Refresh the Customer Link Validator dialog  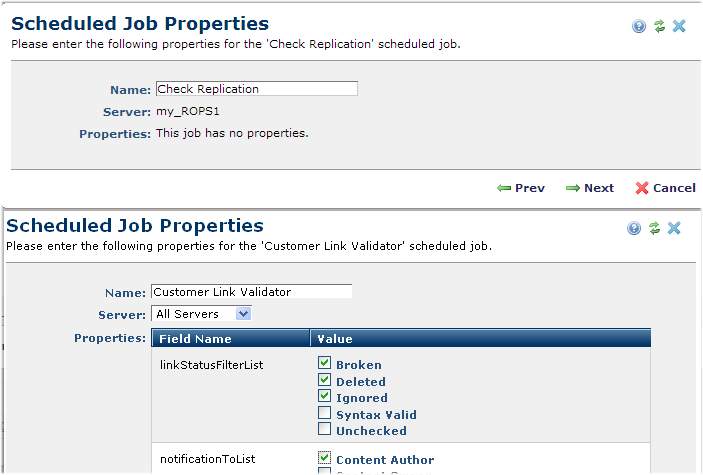[654, 228]
